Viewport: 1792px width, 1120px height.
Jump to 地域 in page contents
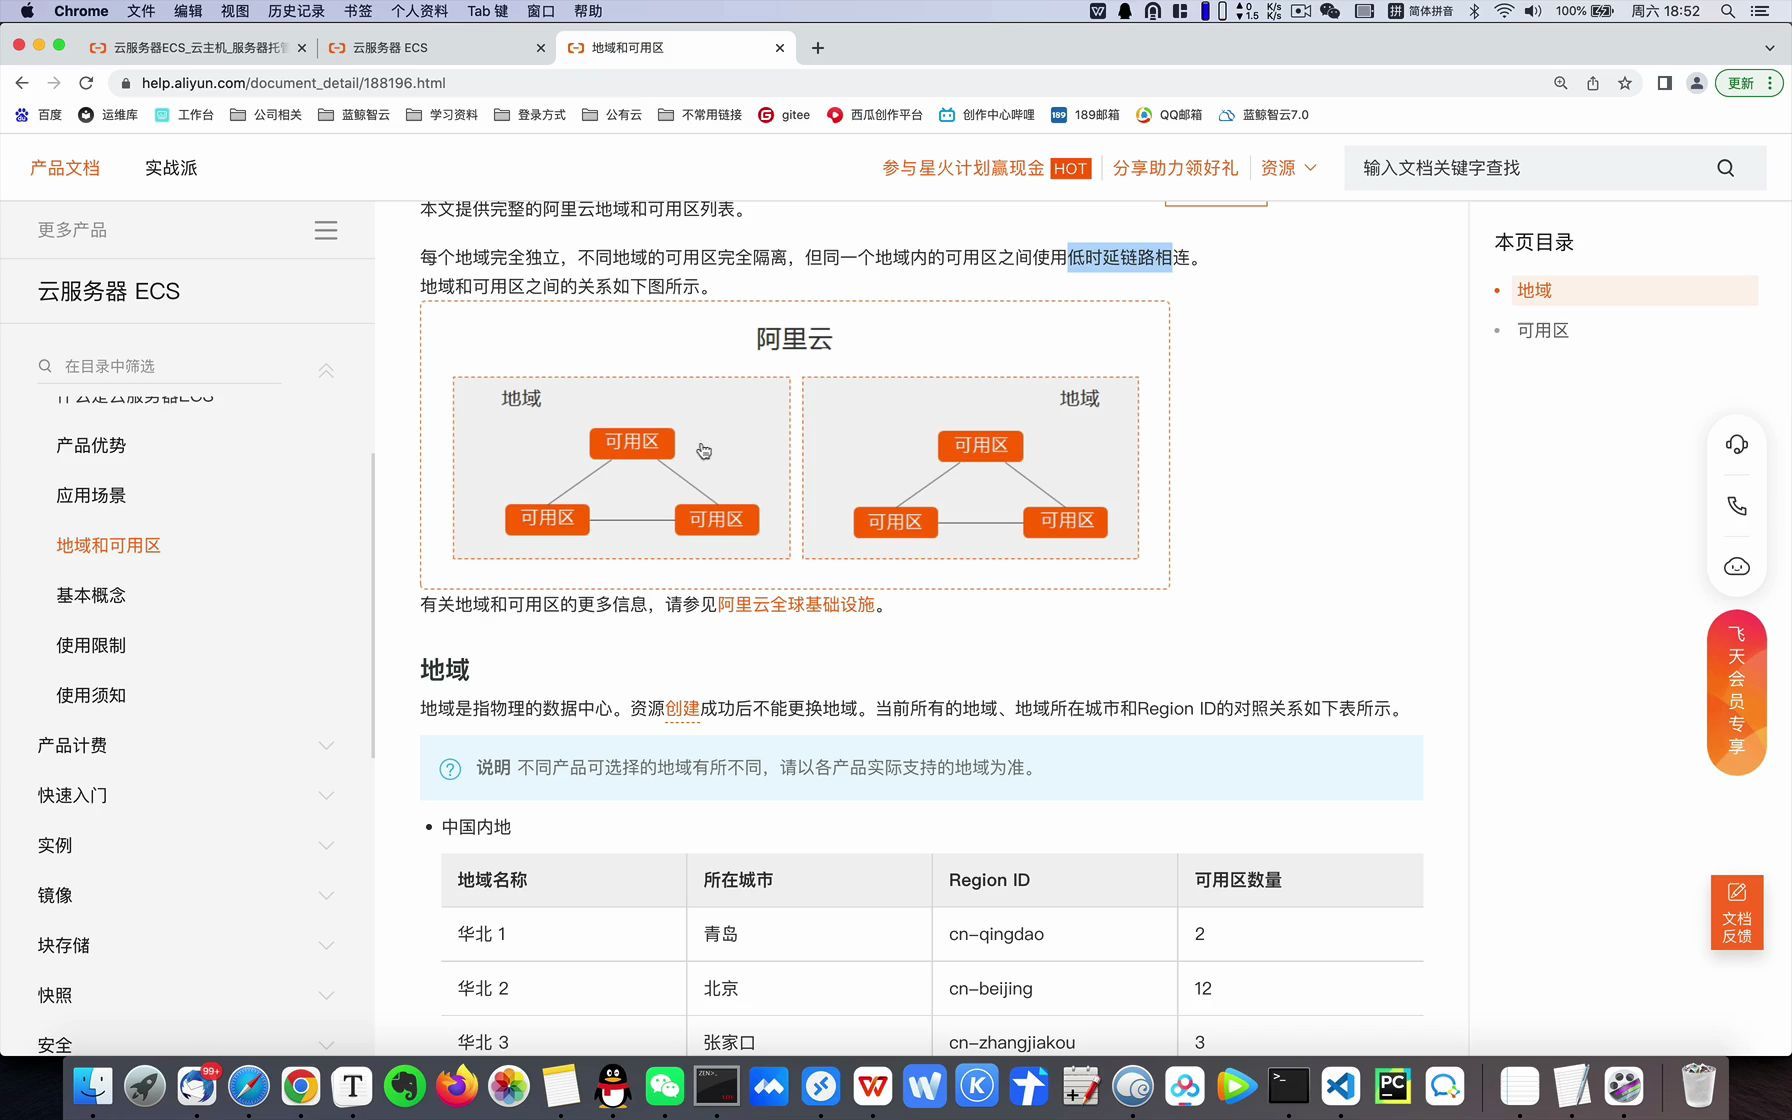click(x=1534, y=291)
